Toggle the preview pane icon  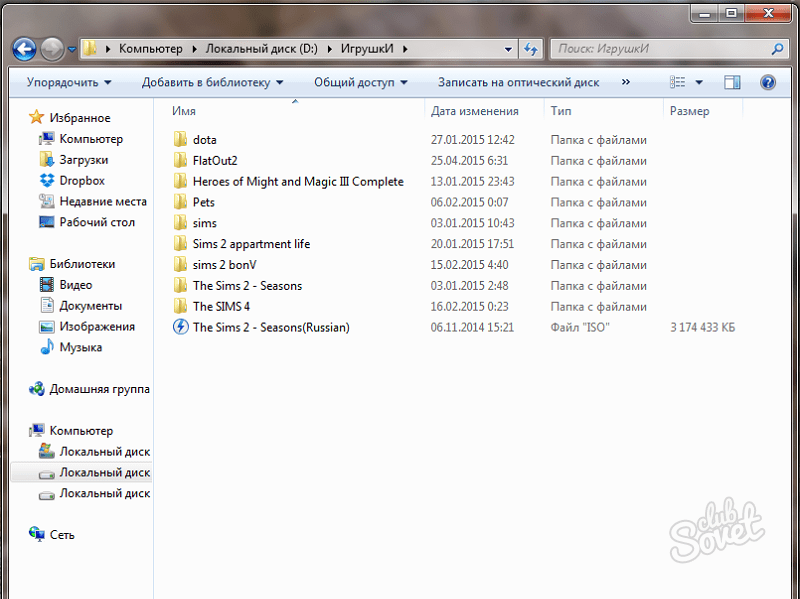tap(732, 82)
